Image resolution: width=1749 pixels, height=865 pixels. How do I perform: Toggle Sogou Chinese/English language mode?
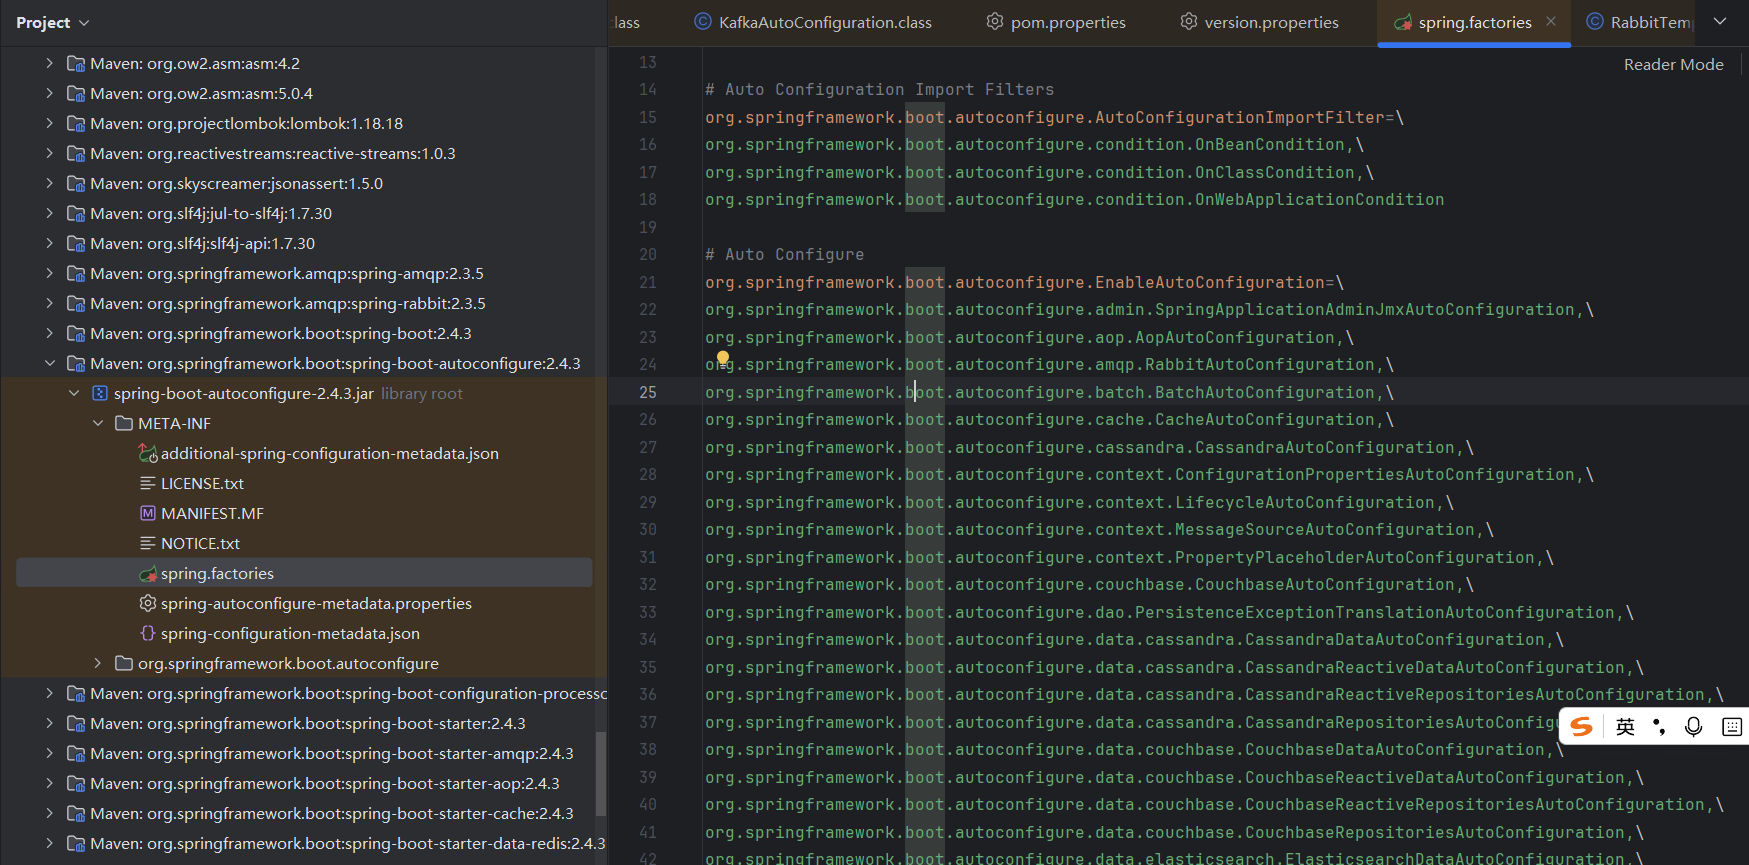tap(1625, 727)
